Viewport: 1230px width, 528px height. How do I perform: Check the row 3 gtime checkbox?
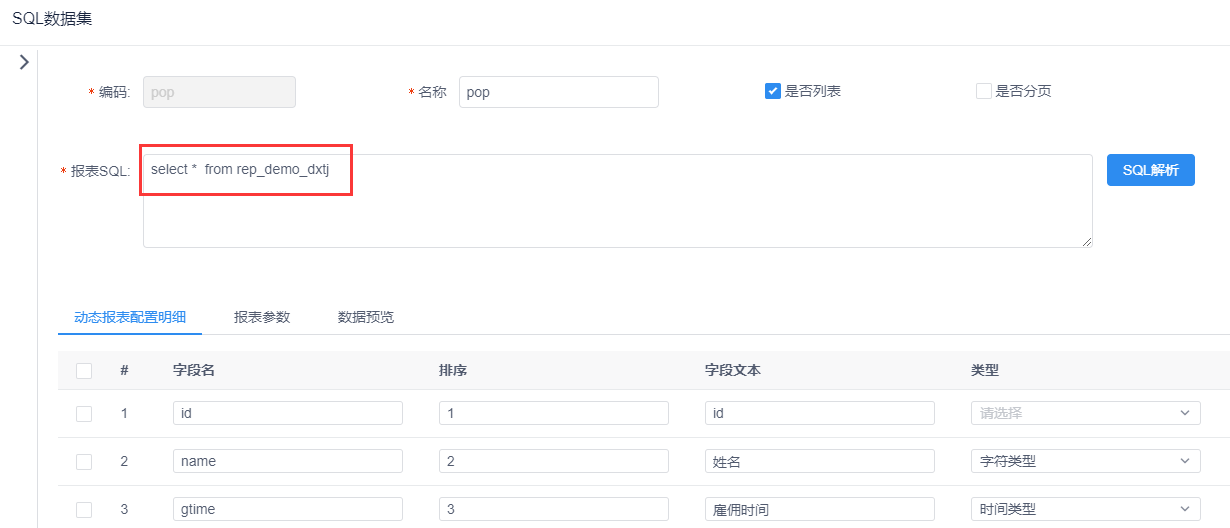click(84, 509)
